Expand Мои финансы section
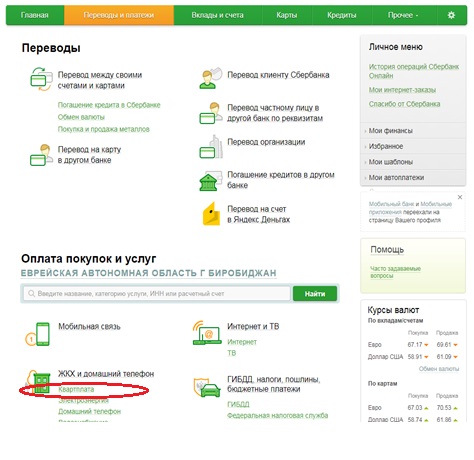 [413, 131]
